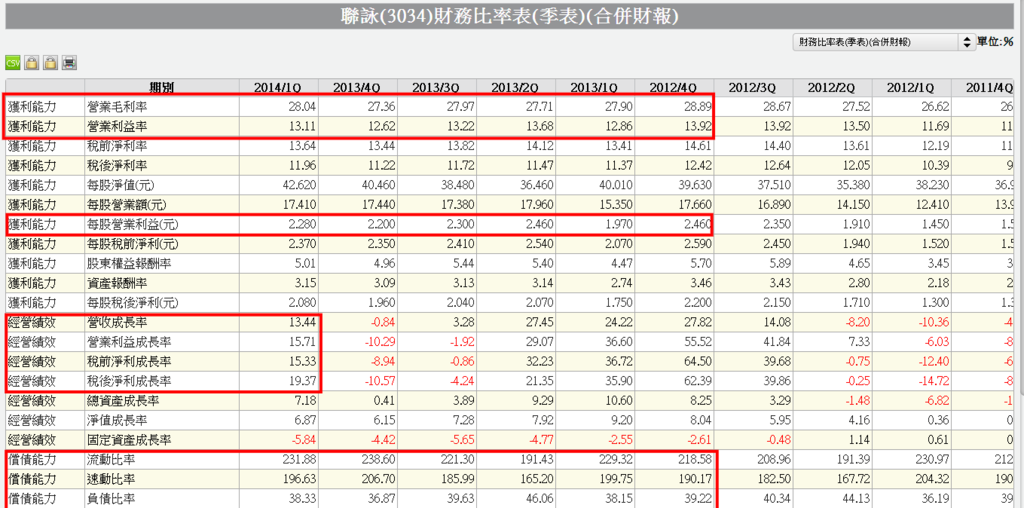Click the closed padlock icon

[x=31, y=63]
